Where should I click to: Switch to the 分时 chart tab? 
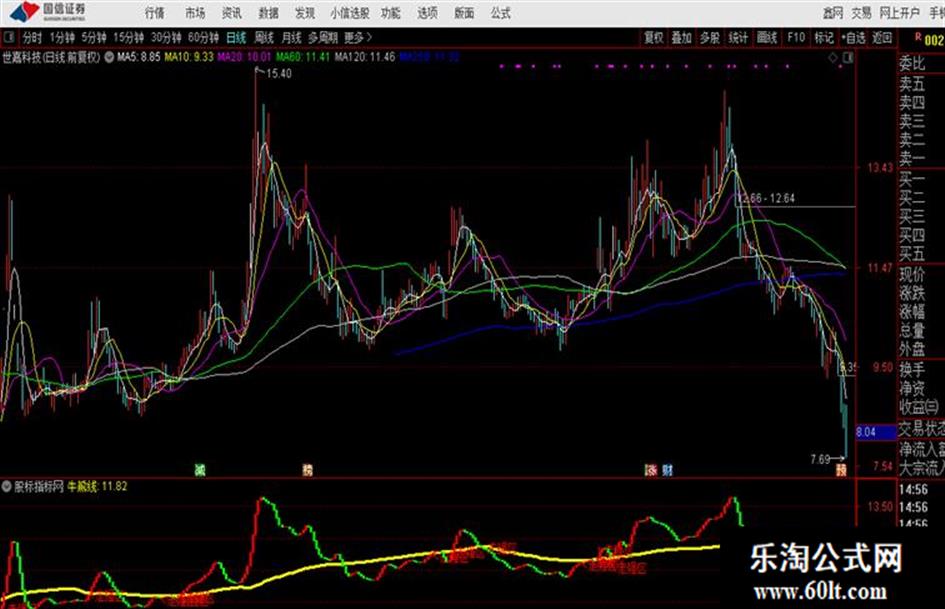[x=33, y=37]
